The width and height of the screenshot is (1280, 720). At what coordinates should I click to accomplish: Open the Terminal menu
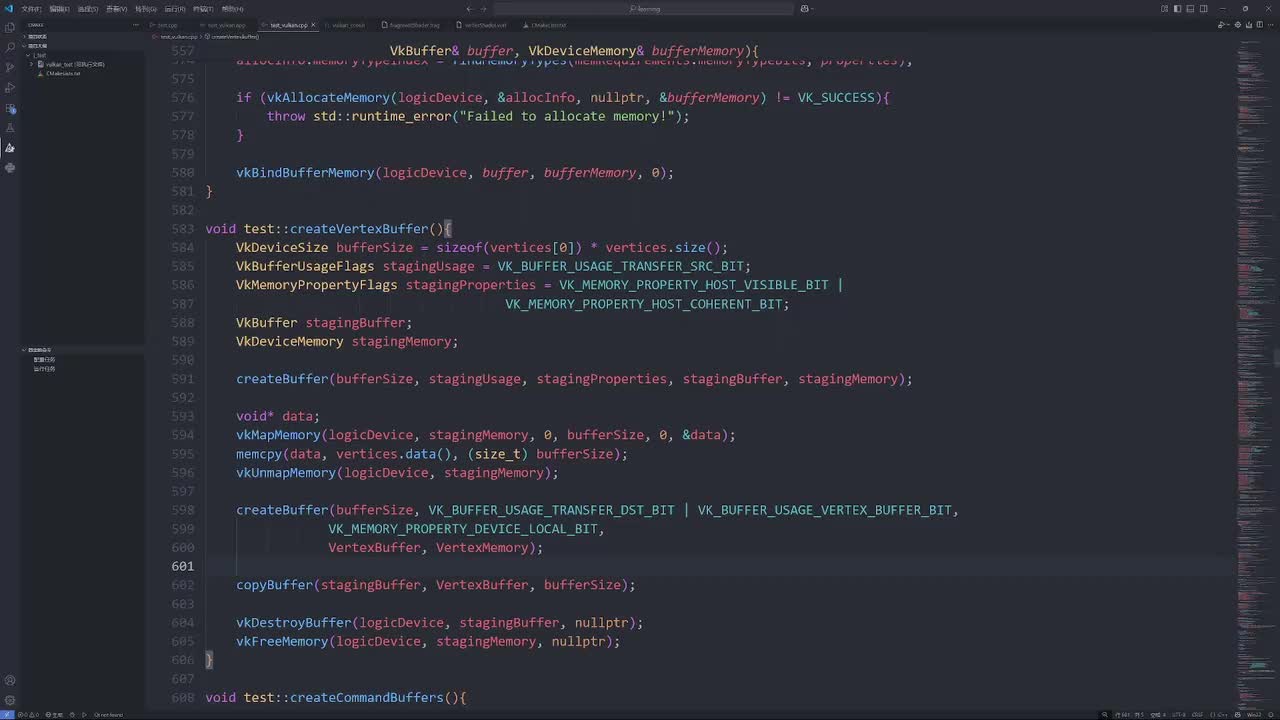point(203,9)
